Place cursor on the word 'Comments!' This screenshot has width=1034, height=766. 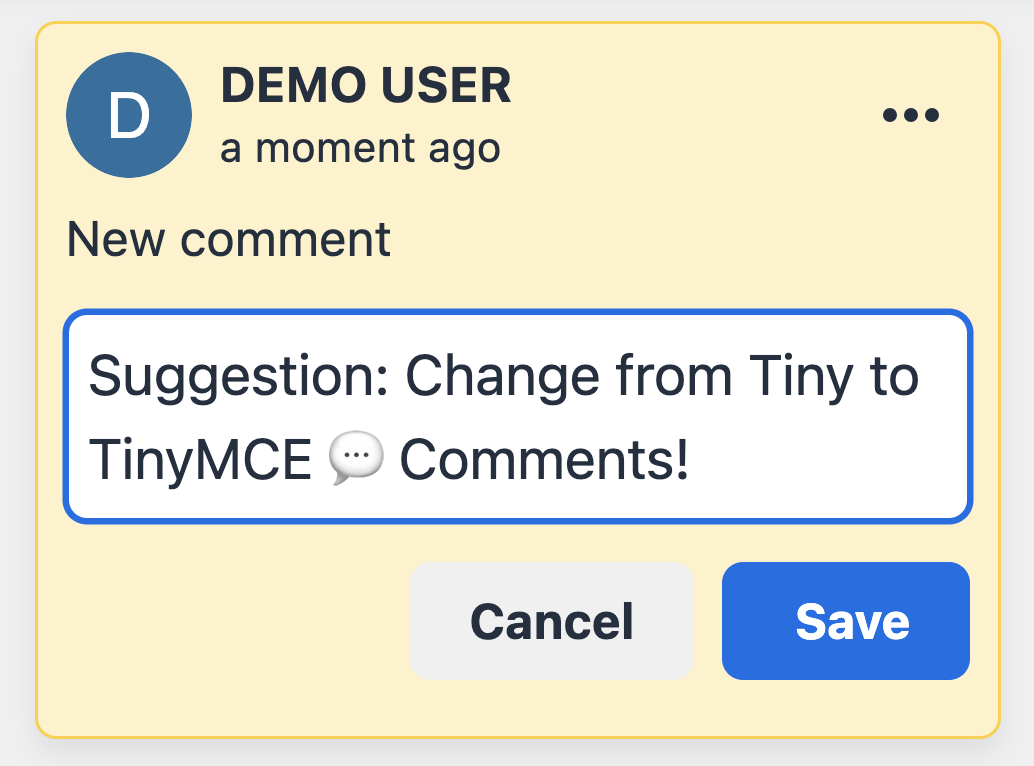(544, 462)
